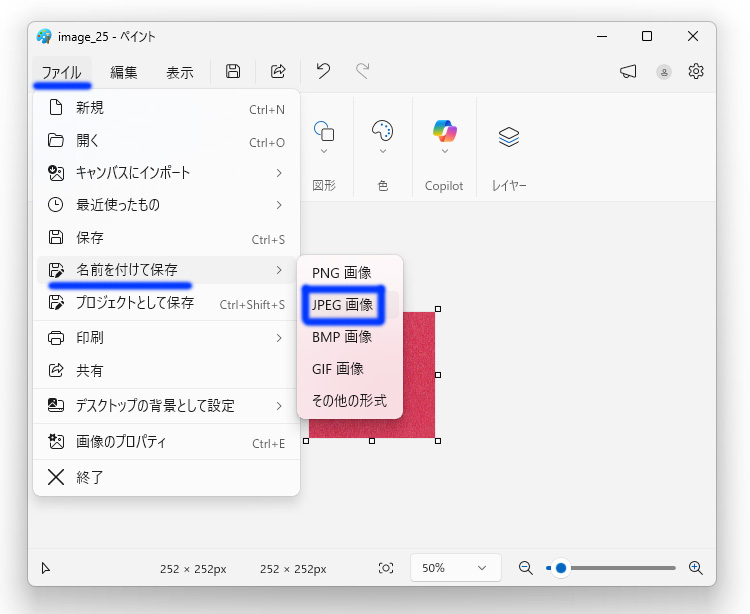This screenshot has width=750, height=614.
Task: Click the undo arrow icon
Action: pyautogui.click(x=323, y=71)
